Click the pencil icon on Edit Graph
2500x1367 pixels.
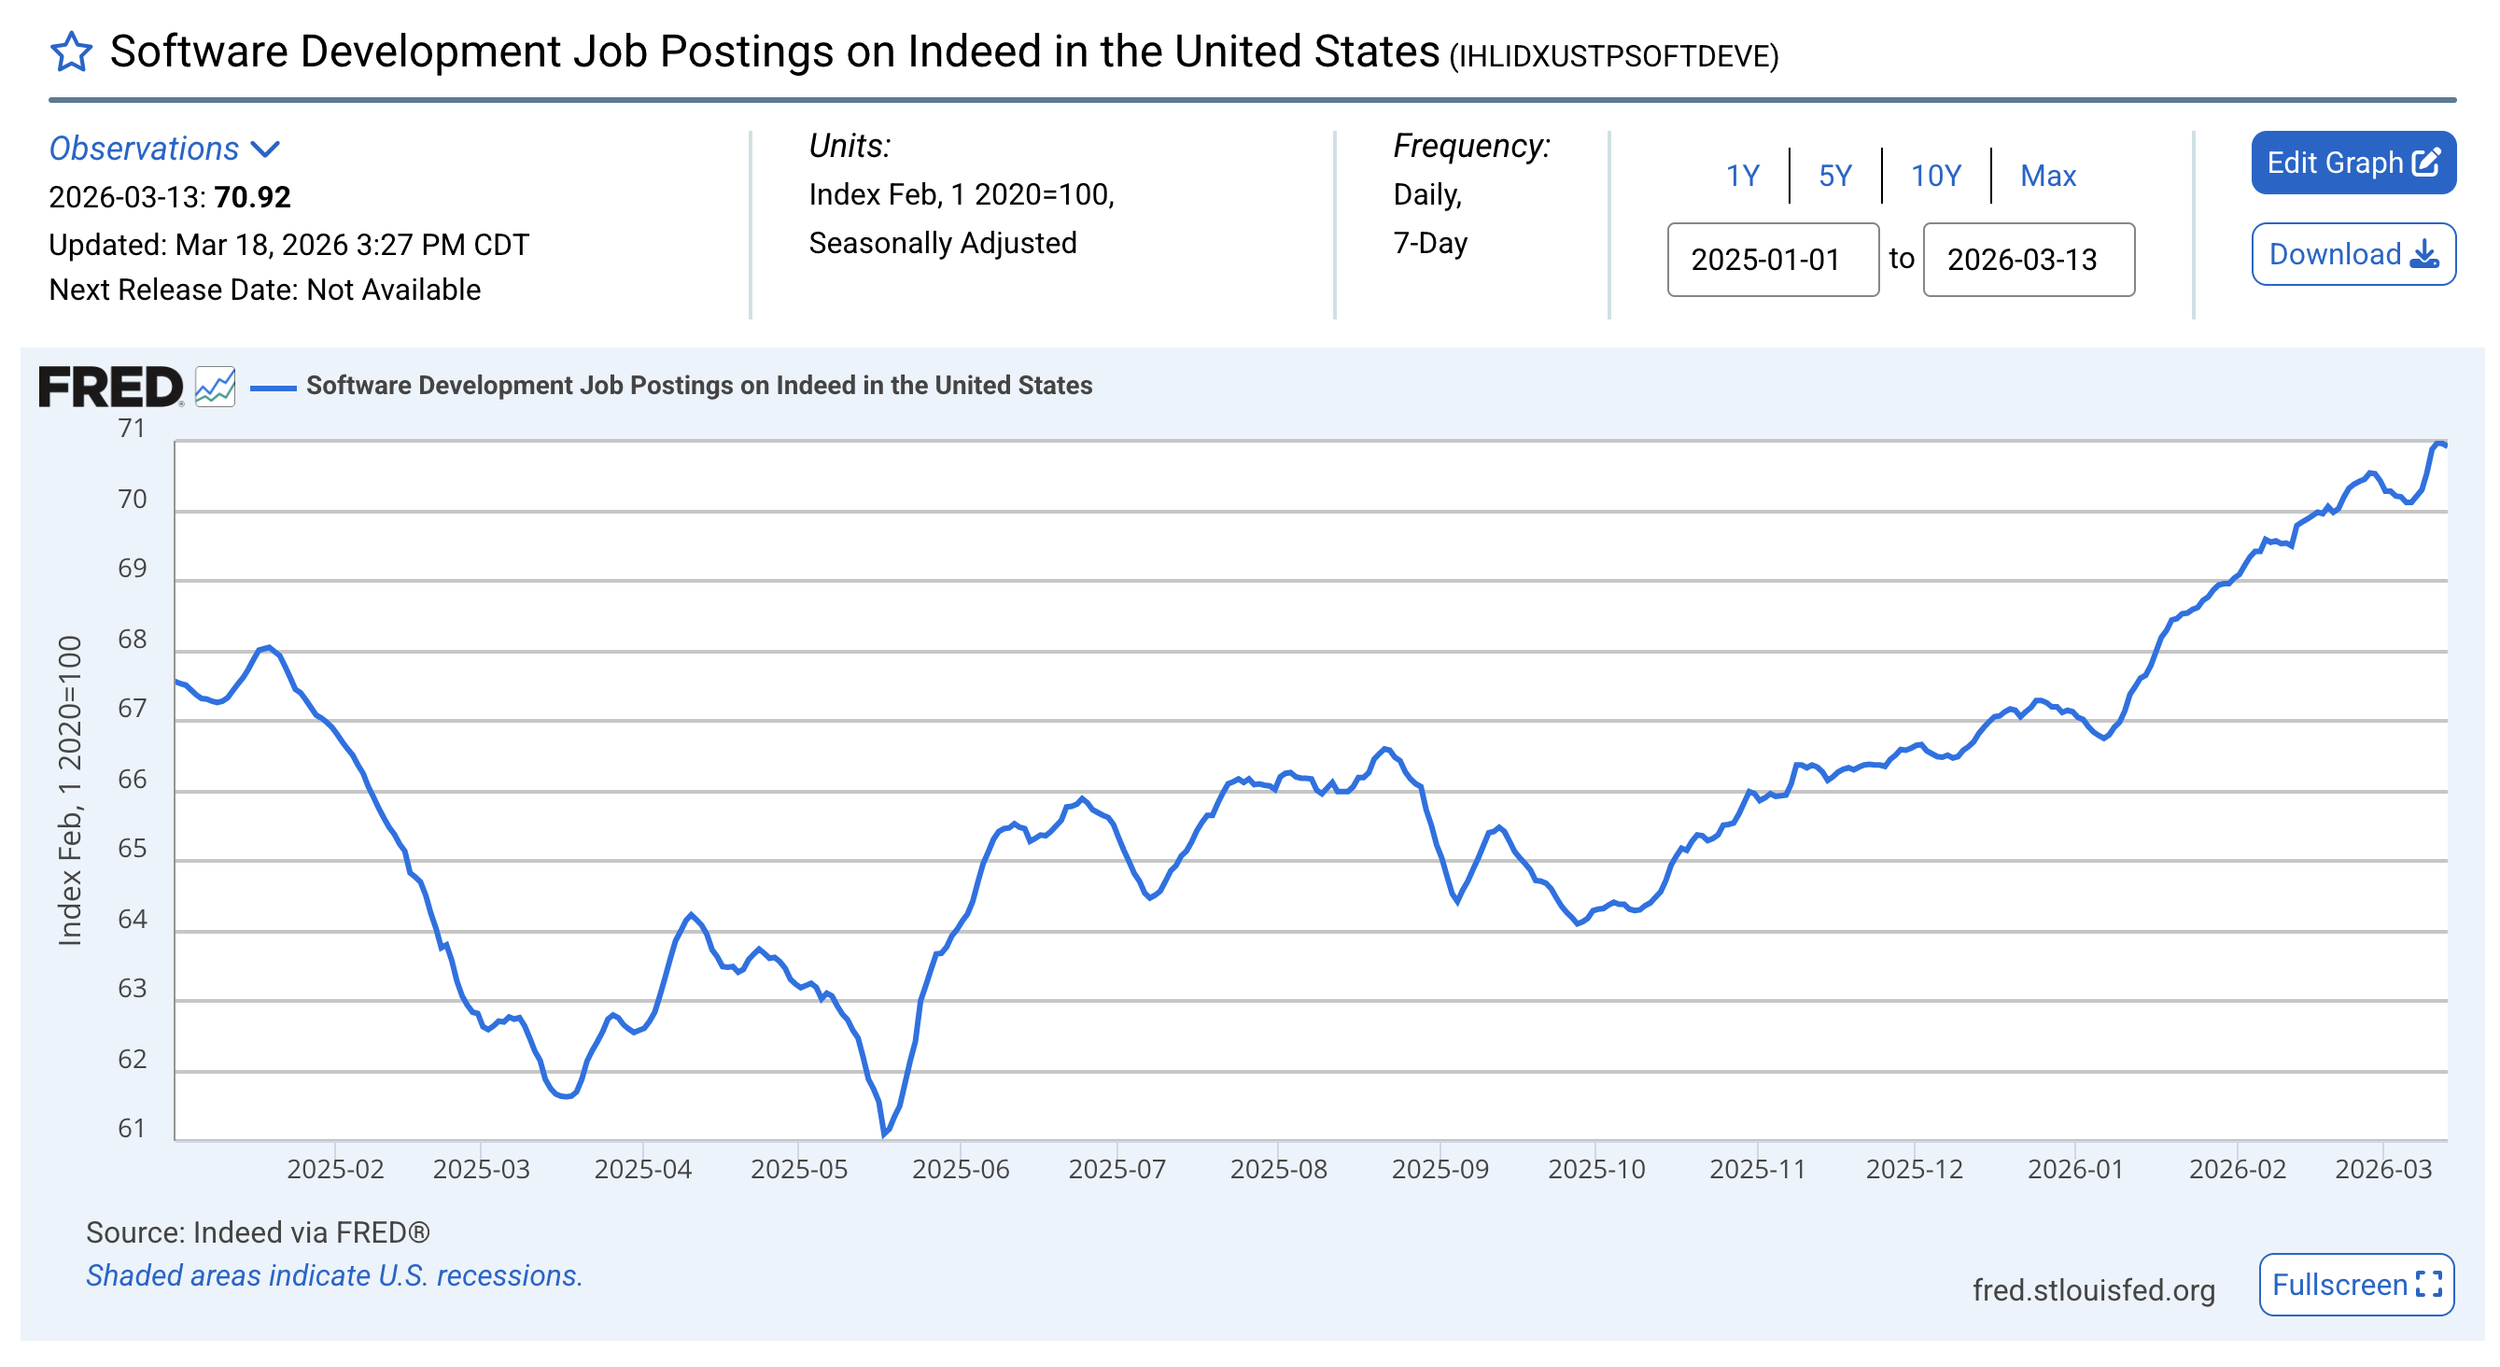coord(2427,163)
